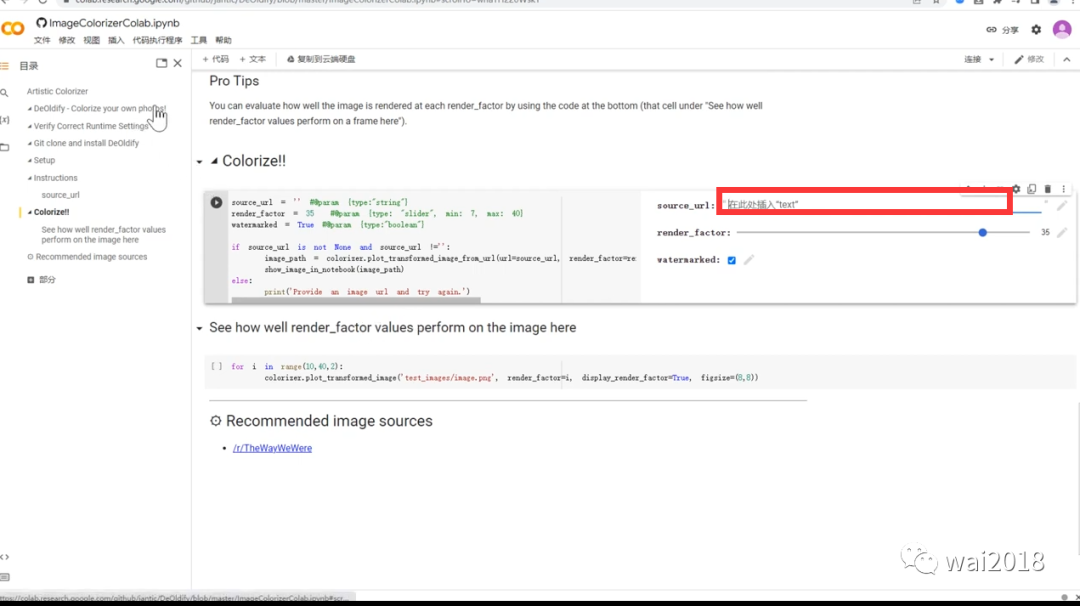Click the 目录 panel title
This screenshot has height=606, width=1080.
point(29,66)
